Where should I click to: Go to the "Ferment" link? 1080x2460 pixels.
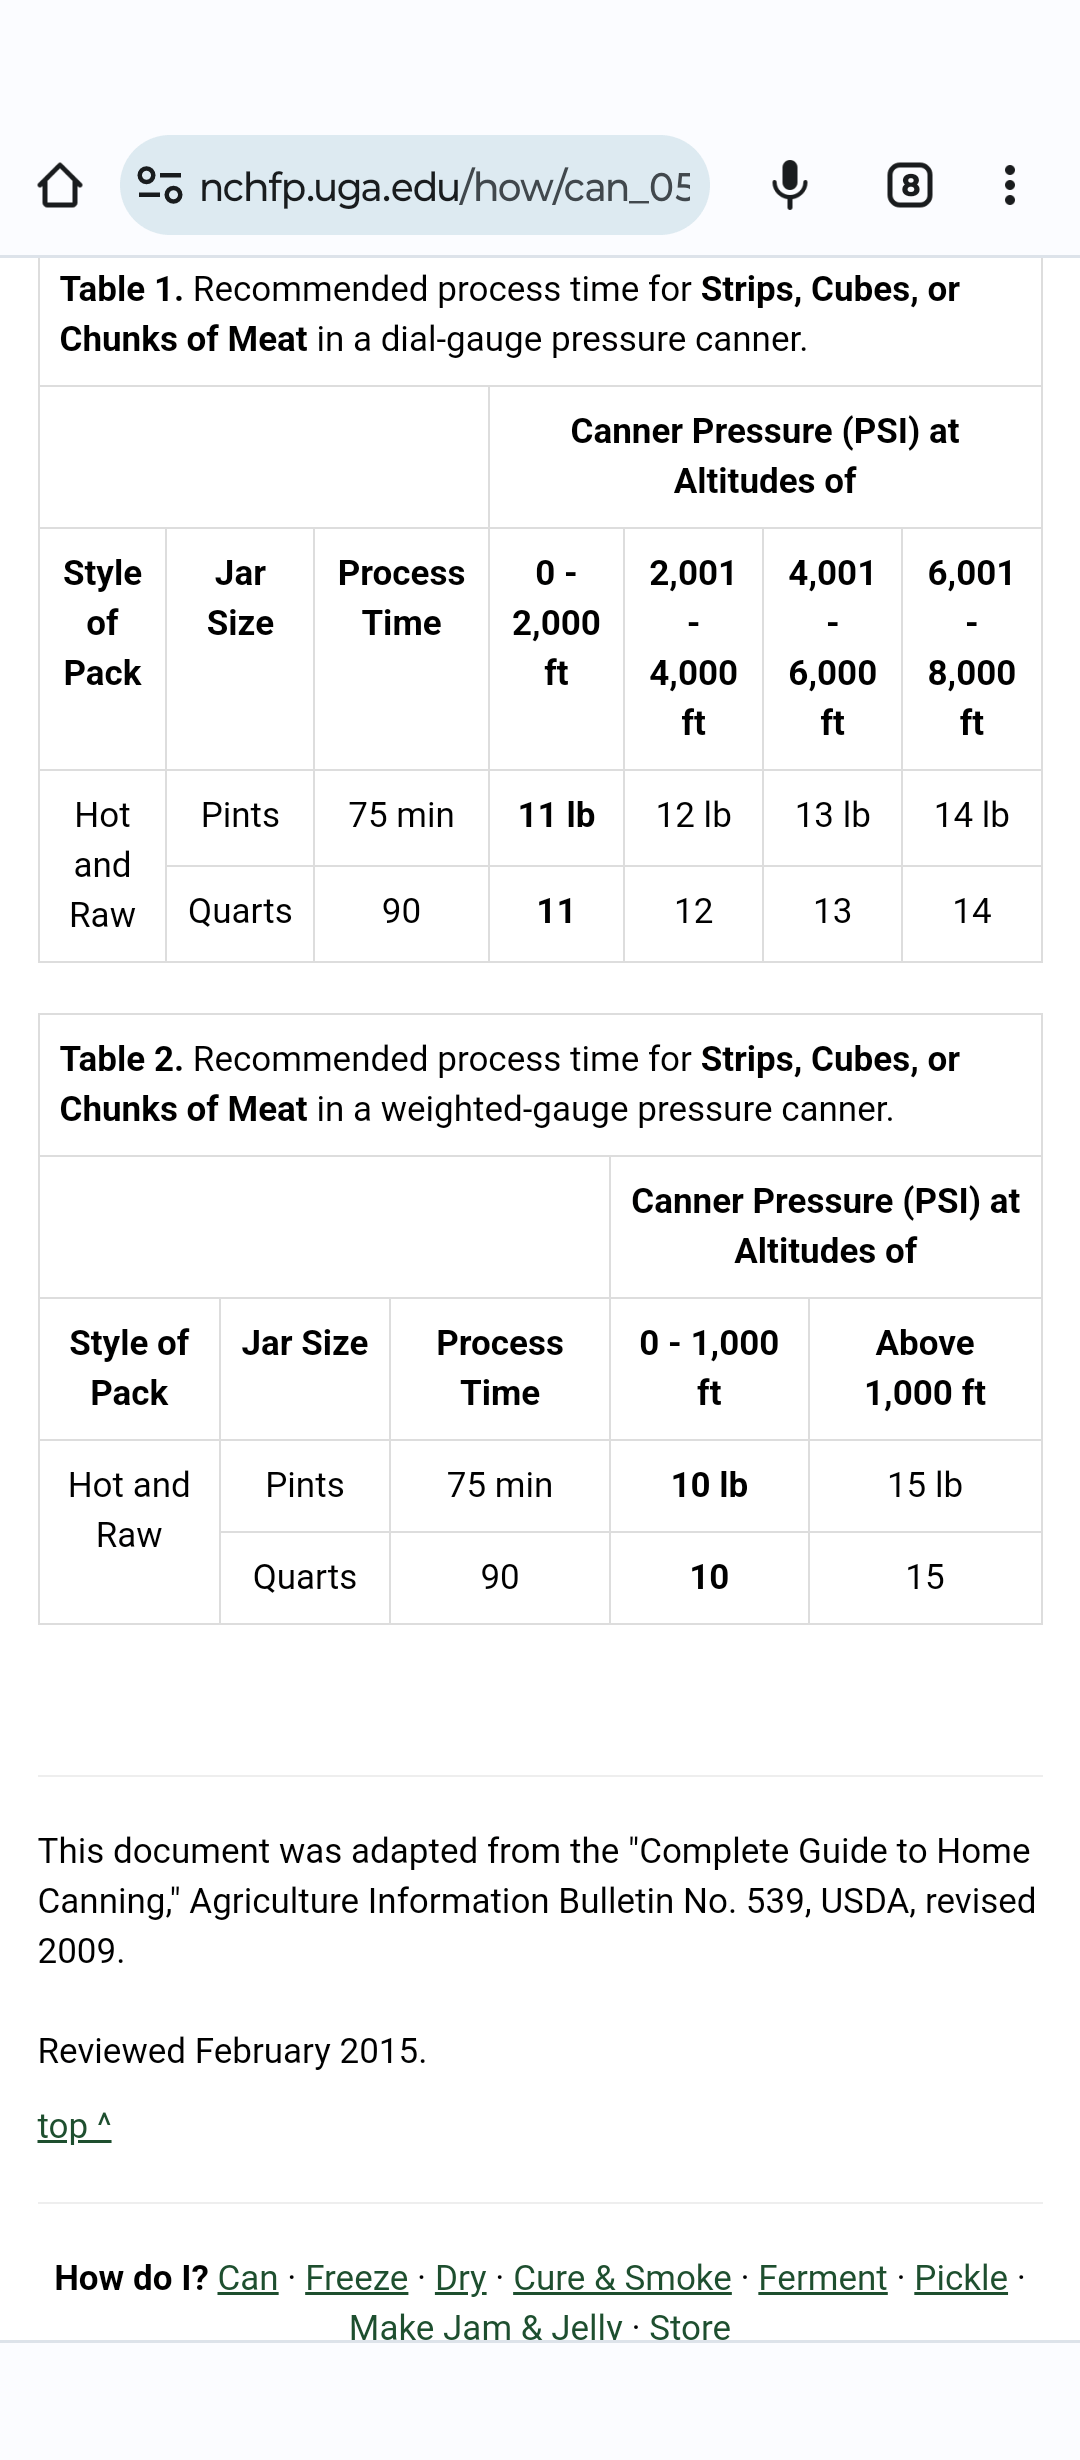(822, 2278)
